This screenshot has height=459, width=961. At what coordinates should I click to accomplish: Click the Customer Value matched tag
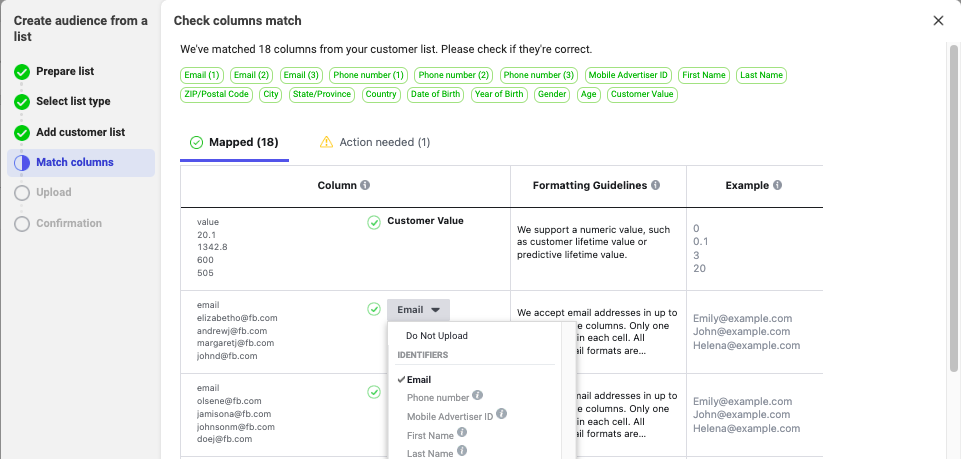point(642,95)
